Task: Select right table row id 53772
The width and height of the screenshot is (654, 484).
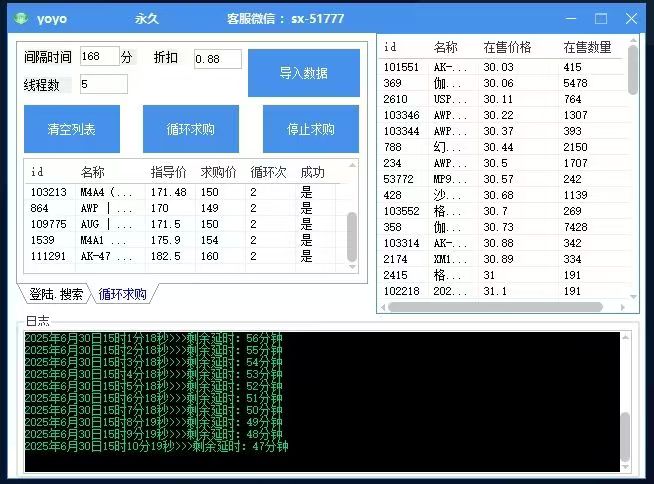Action: [503, 179]
